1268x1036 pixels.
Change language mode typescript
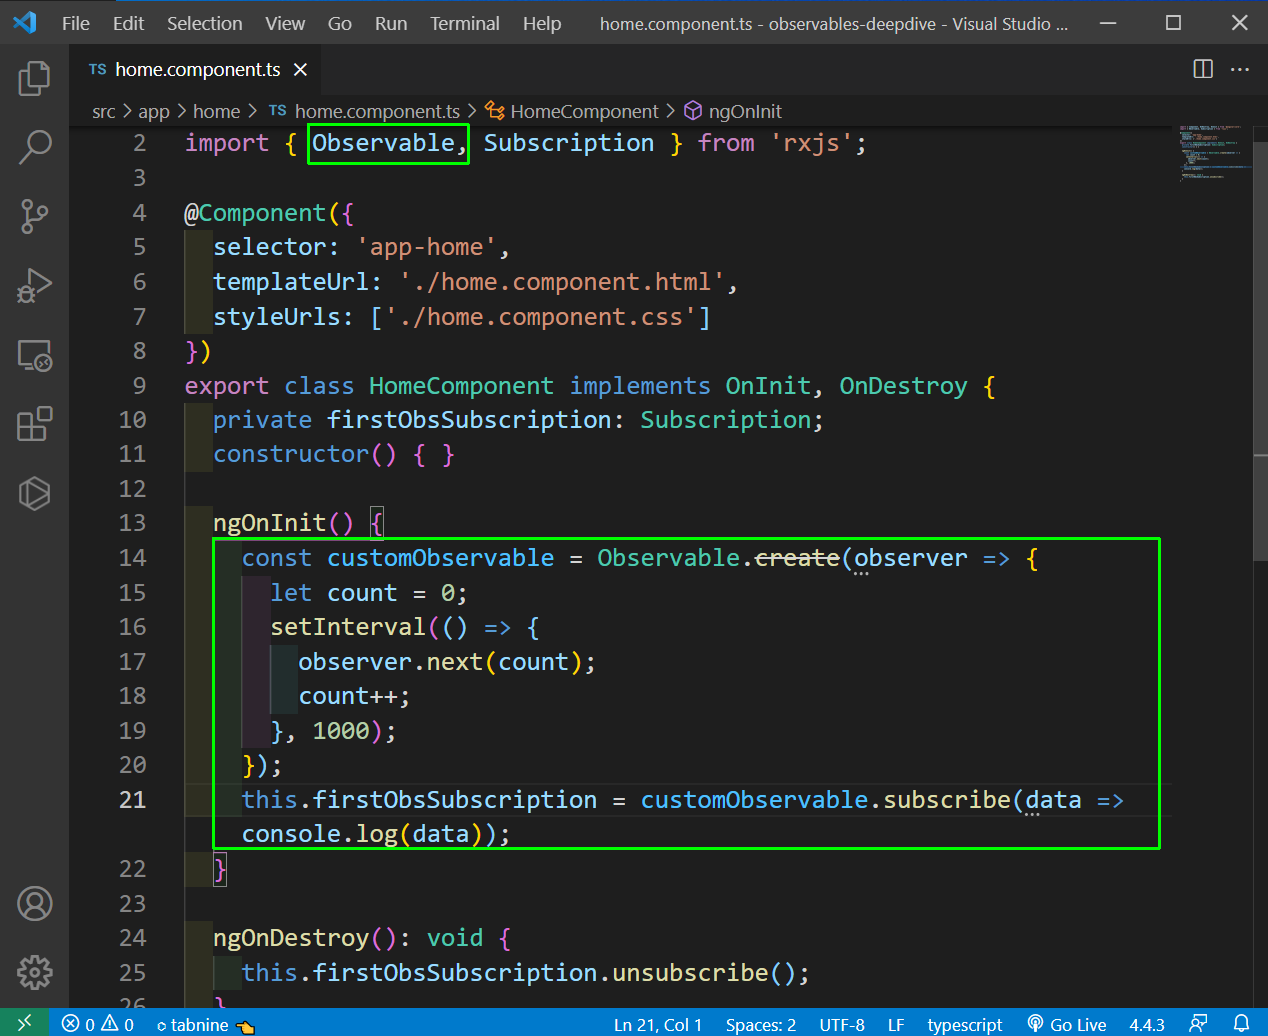click(x=964, y=1024)
